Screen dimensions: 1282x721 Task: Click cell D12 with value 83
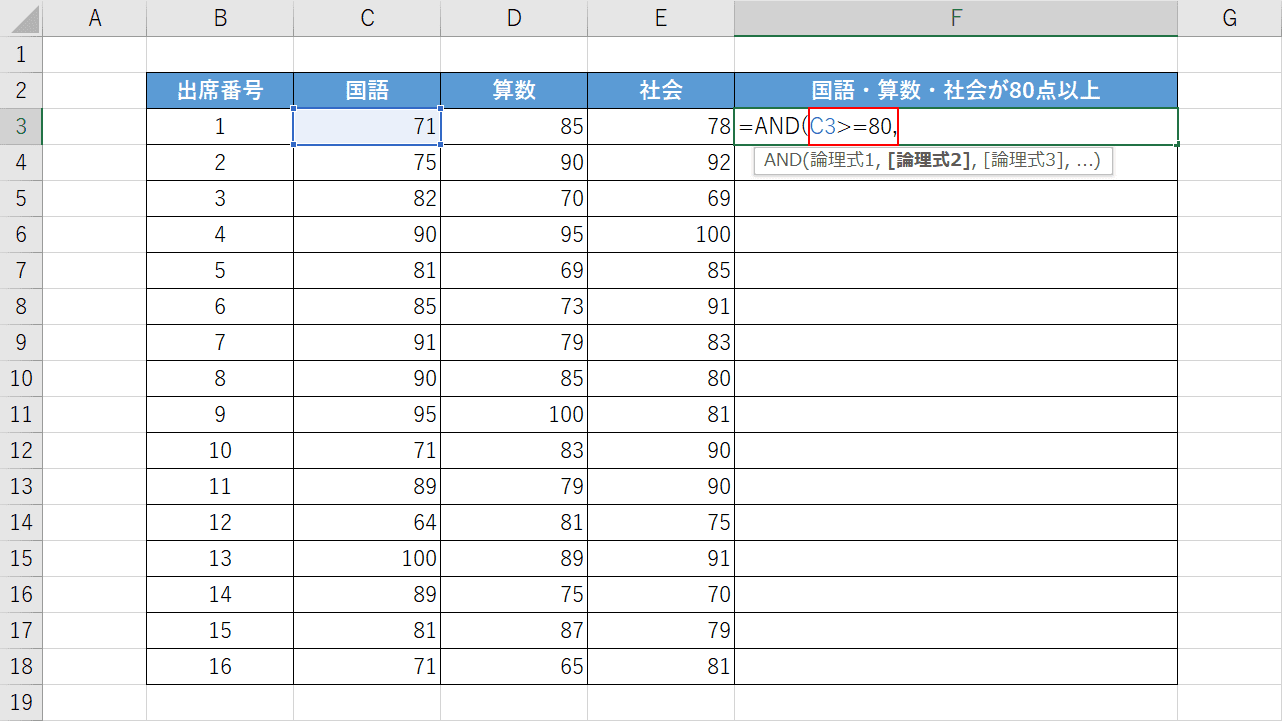[514, 450]
